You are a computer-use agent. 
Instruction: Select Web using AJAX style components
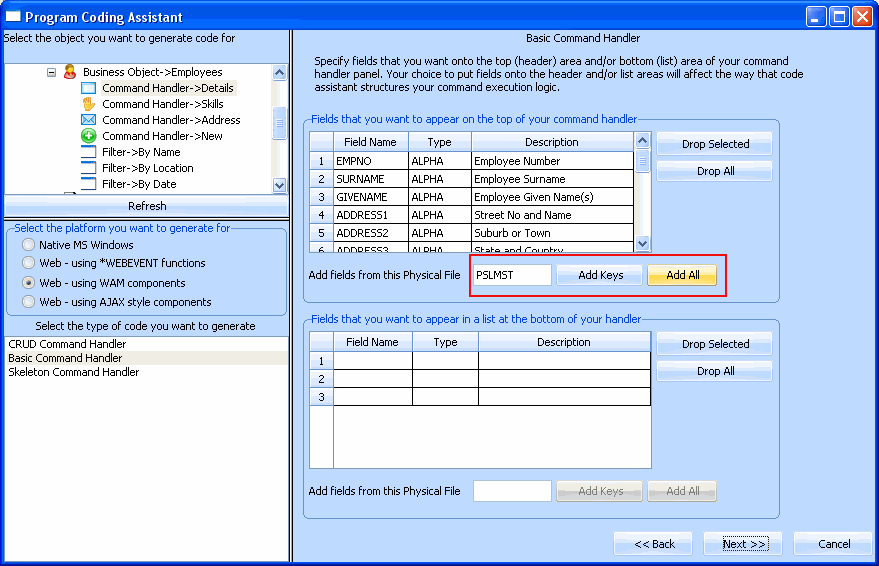(29, 302)
